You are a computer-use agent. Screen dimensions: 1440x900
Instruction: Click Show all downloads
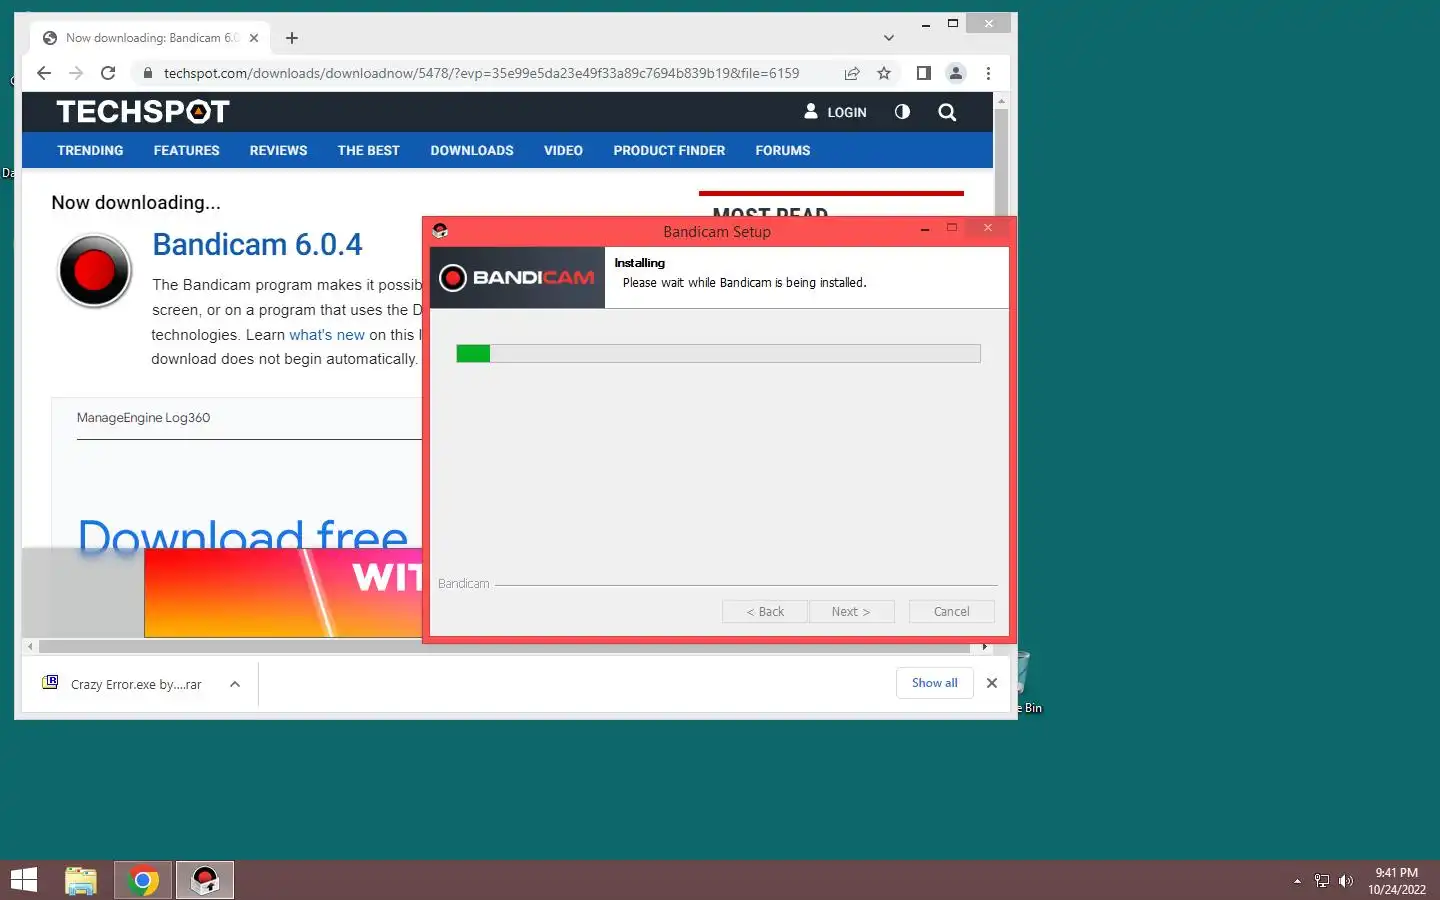pyautogui.click(x=935, y=683)
